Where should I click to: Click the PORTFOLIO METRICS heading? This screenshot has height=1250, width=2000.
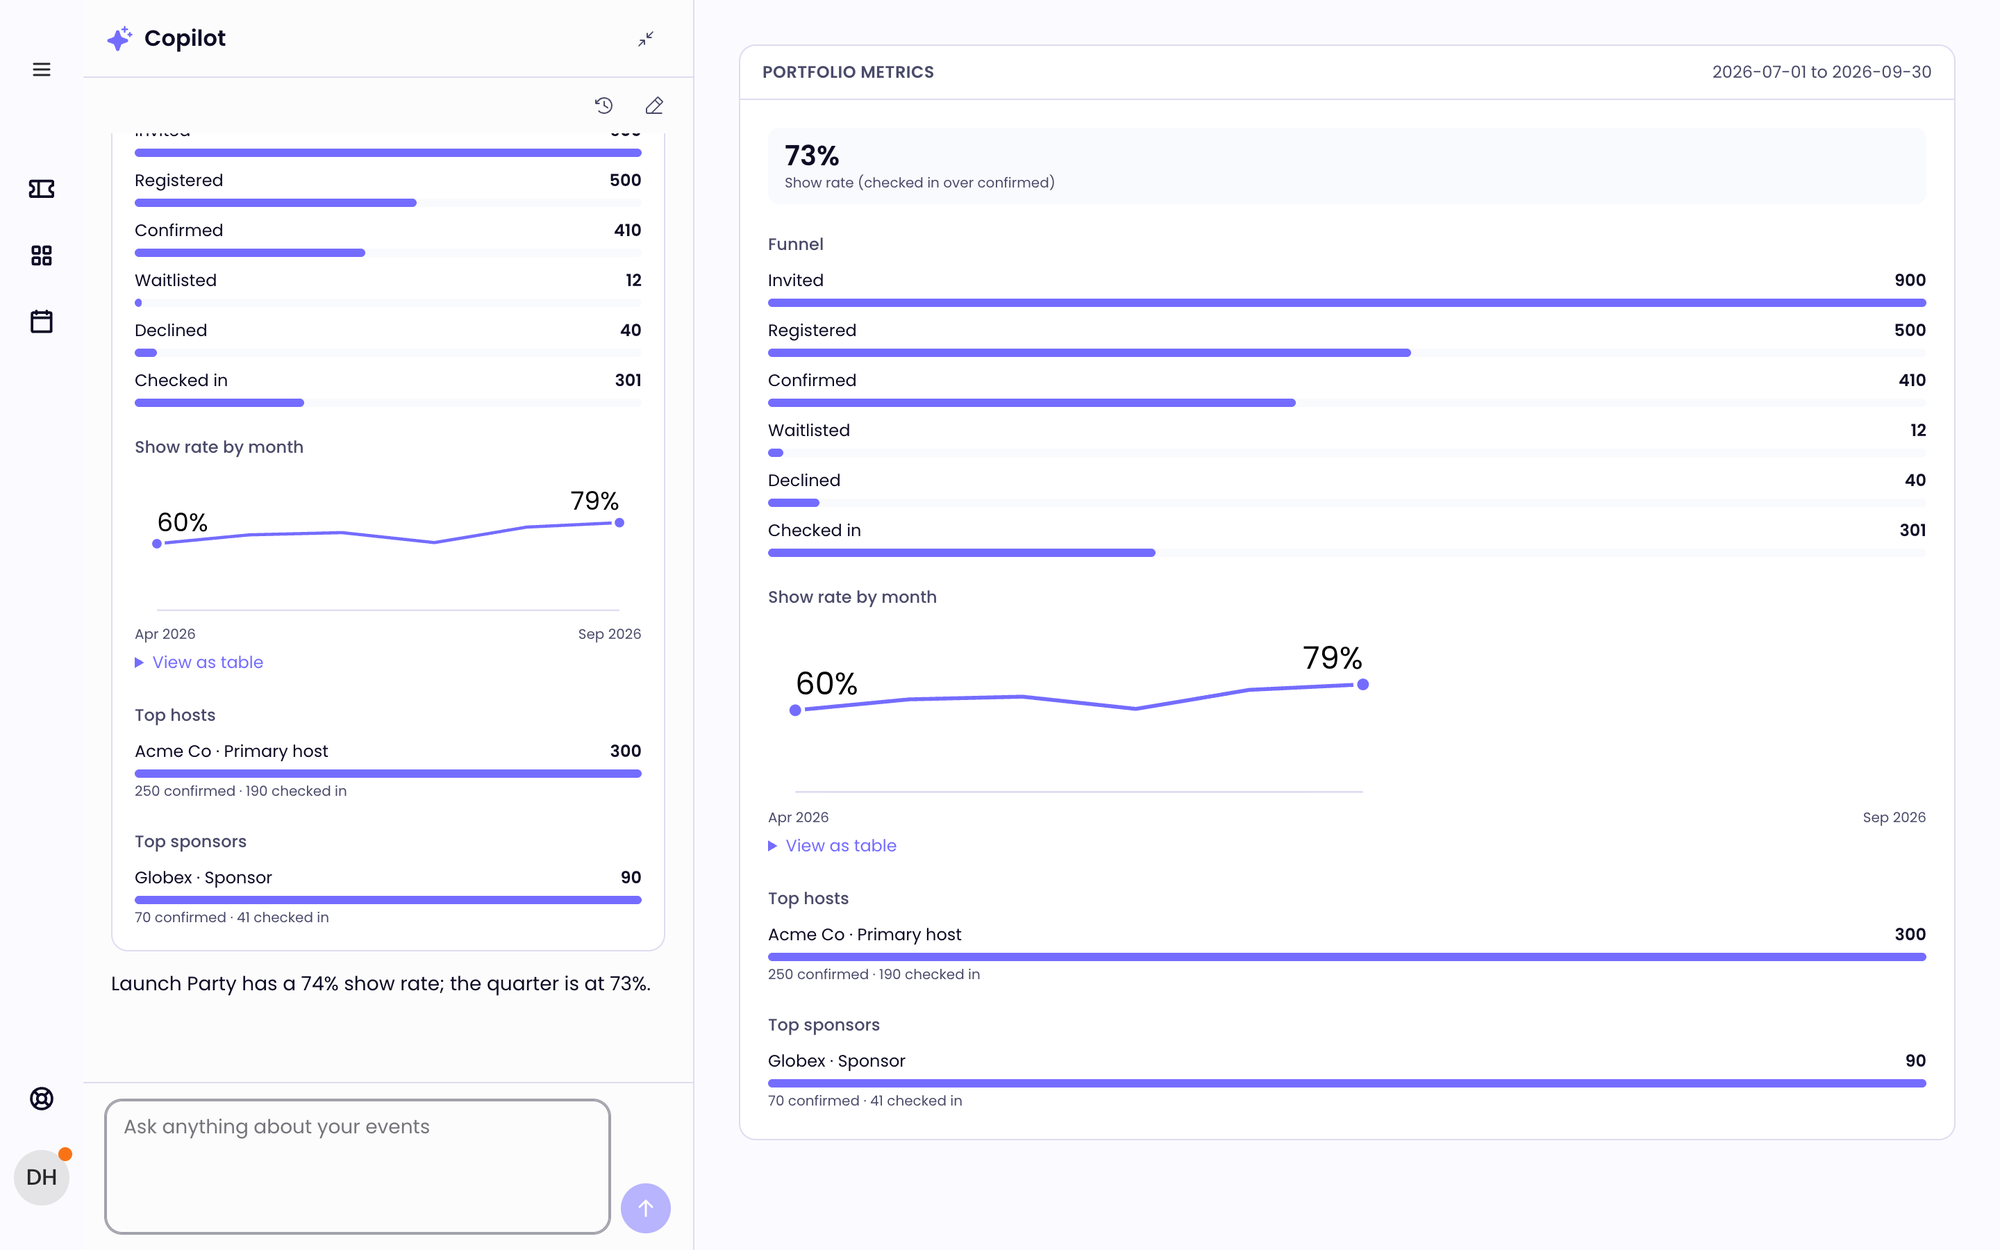pos(848,72)
